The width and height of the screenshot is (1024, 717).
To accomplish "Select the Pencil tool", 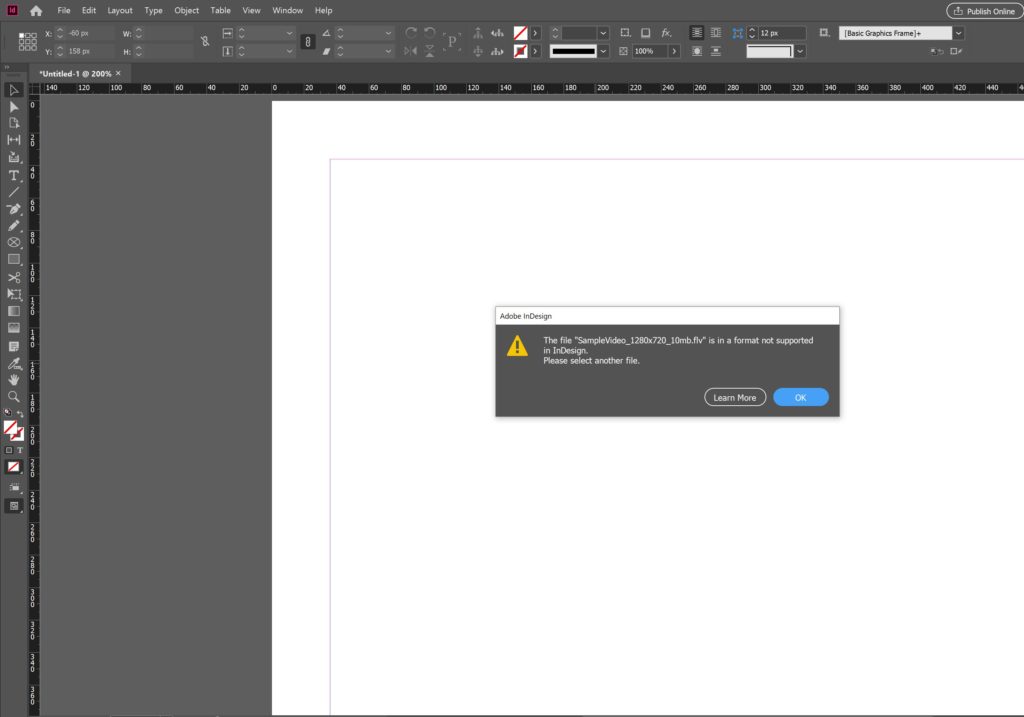I will pos(14,225).
